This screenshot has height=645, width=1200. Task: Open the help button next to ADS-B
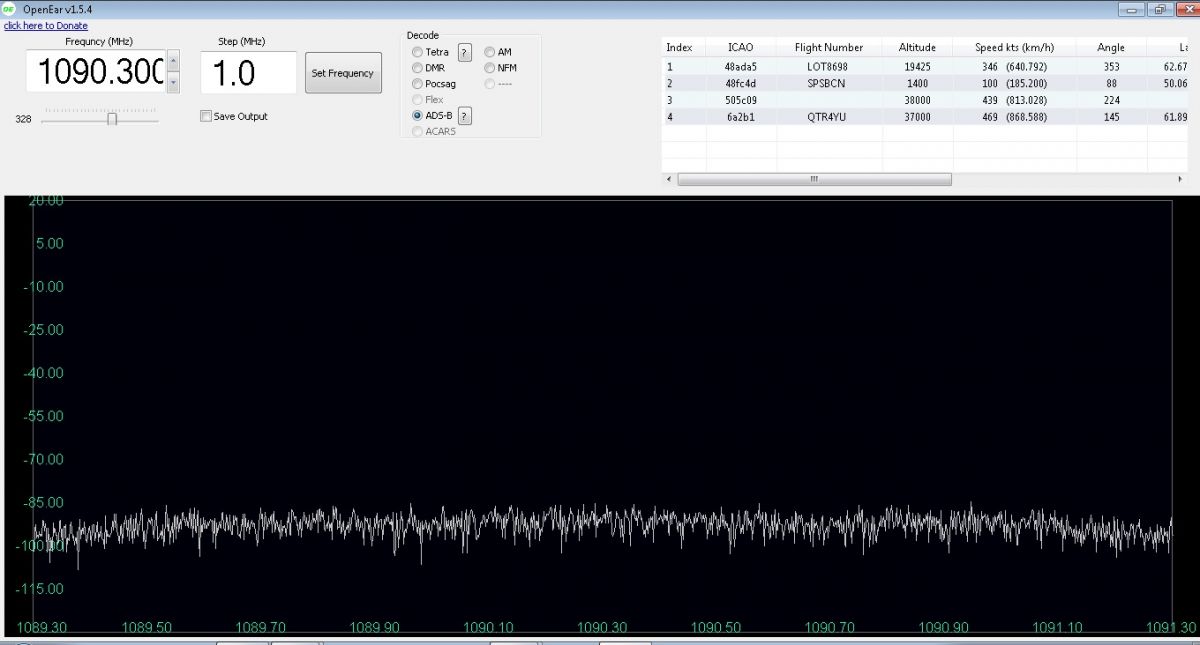464,116
